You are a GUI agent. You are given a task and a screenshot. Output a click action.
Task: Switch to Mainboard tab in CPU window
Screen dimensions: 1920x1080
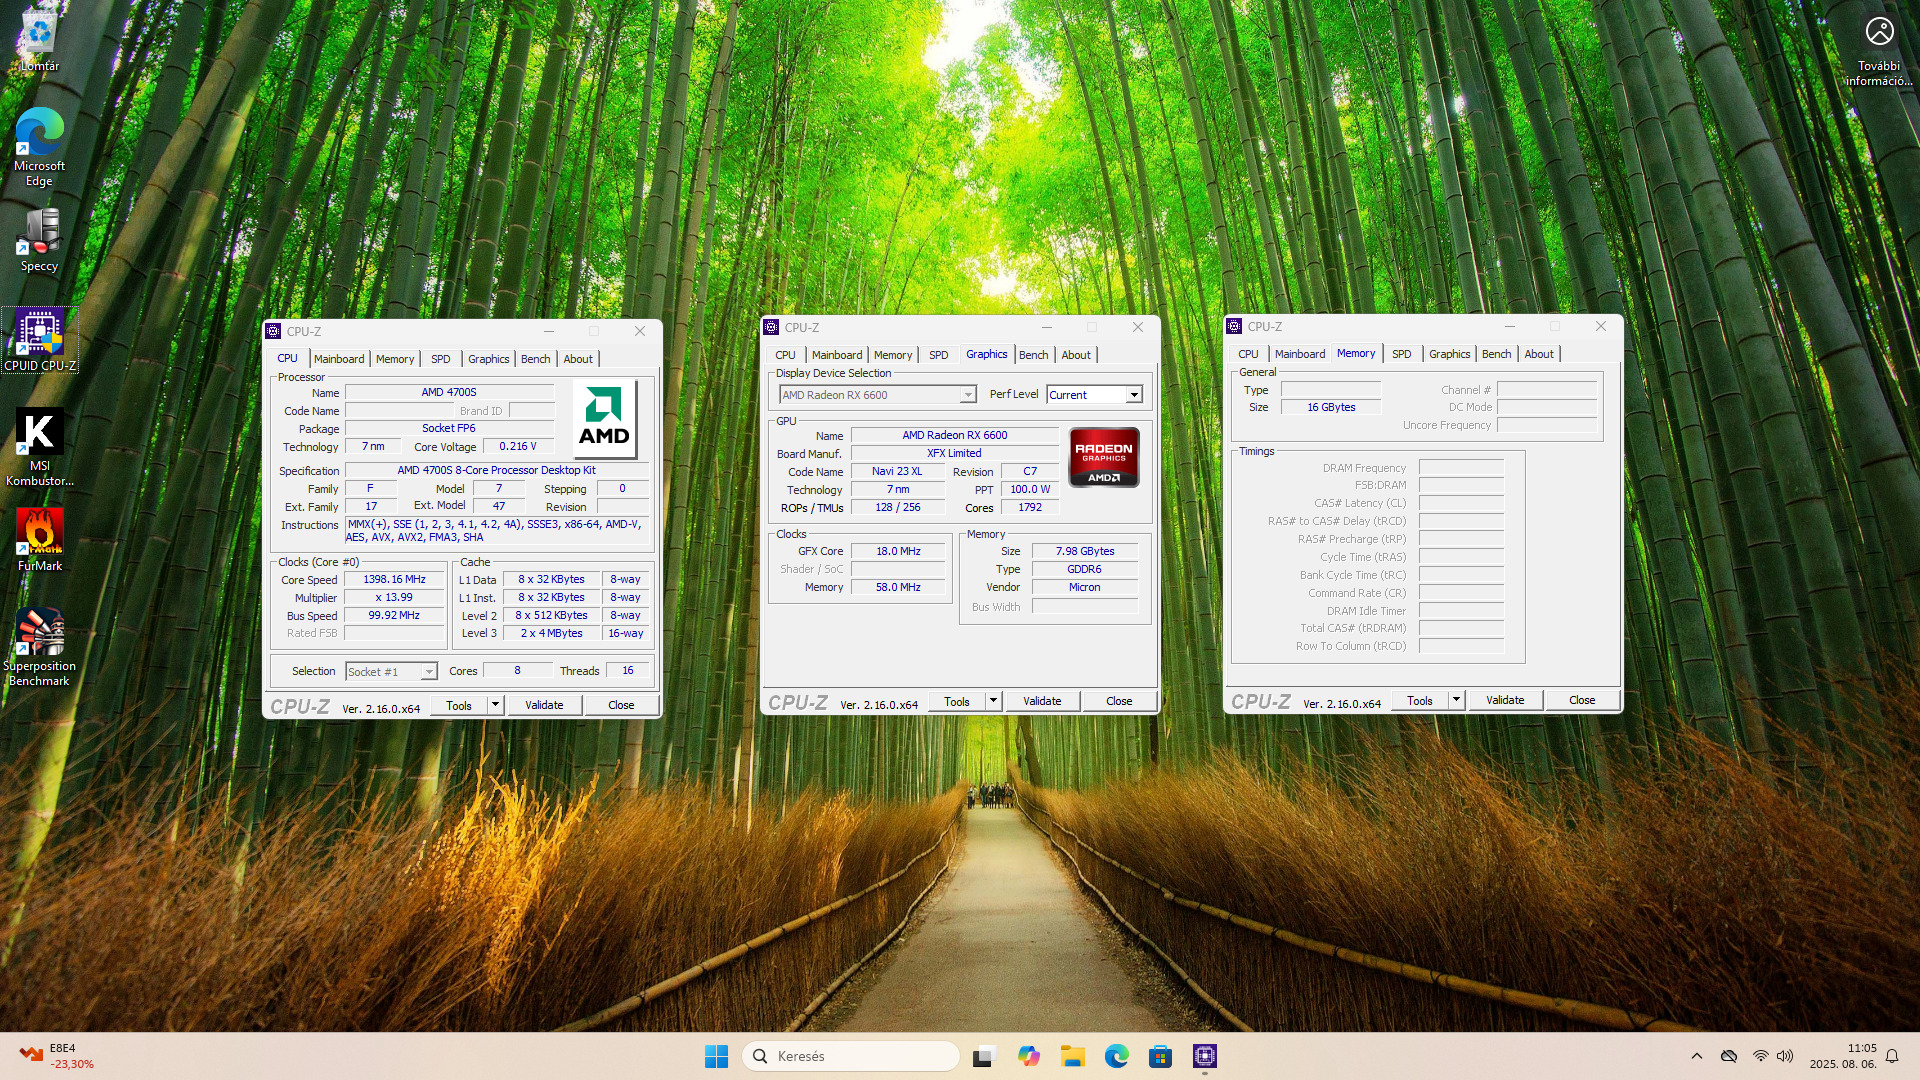(339, 359)
